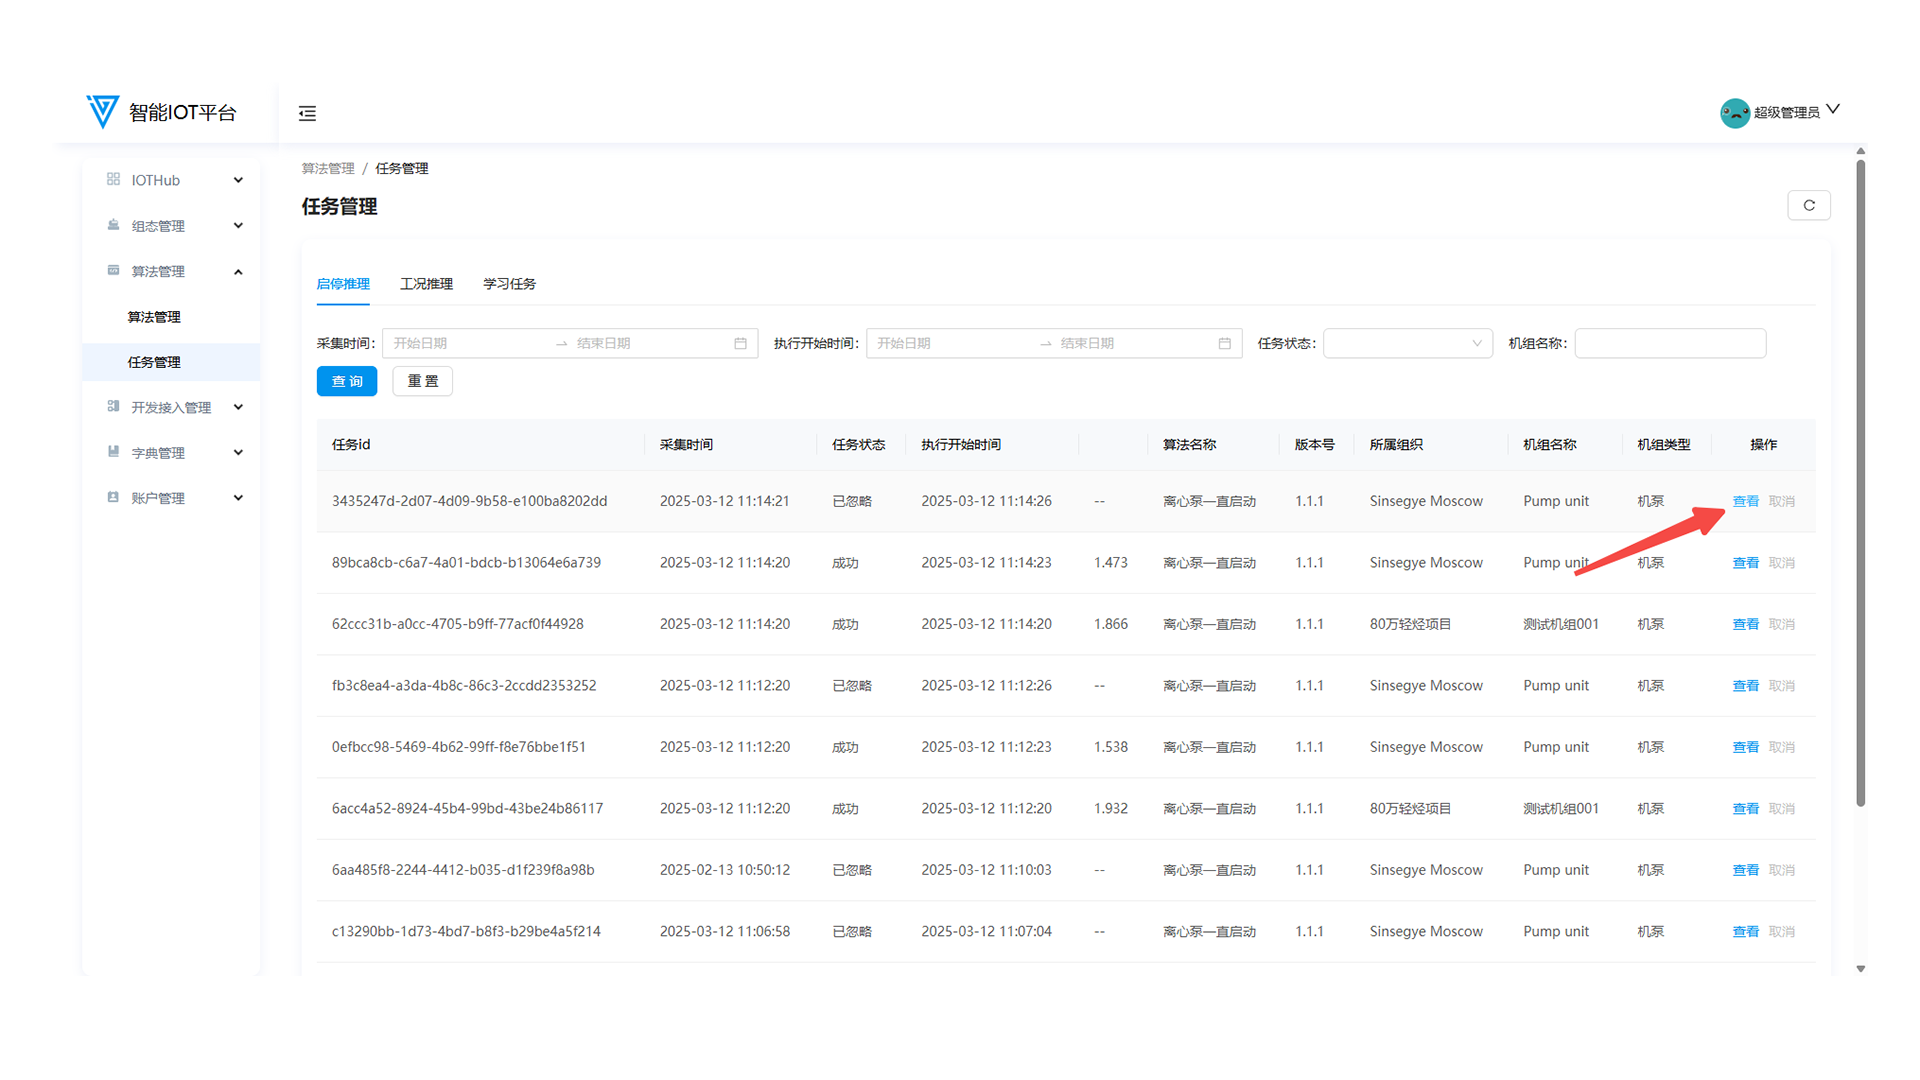Click the IOTHub grid icon
This screenshot has width=1920, height=1080.
pos(113,179)
